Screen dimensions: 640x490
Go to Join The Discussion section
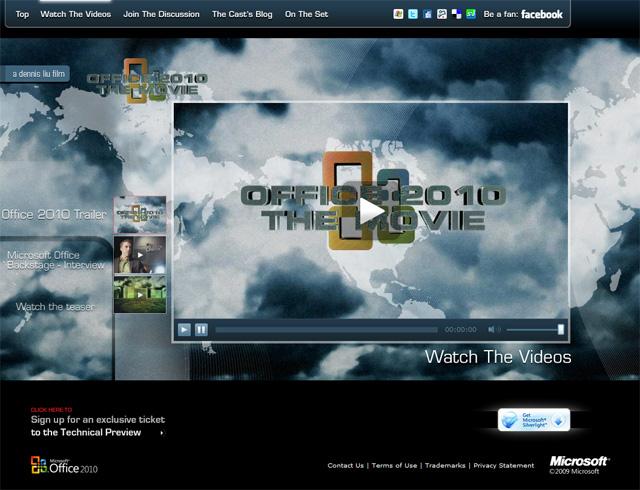pos(161,15)
